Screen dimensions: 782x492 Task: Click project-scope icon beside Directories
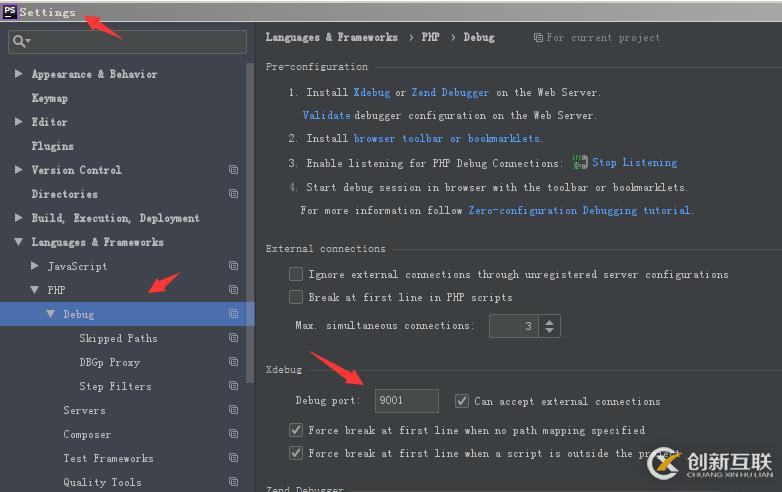[x=233, y=194]
